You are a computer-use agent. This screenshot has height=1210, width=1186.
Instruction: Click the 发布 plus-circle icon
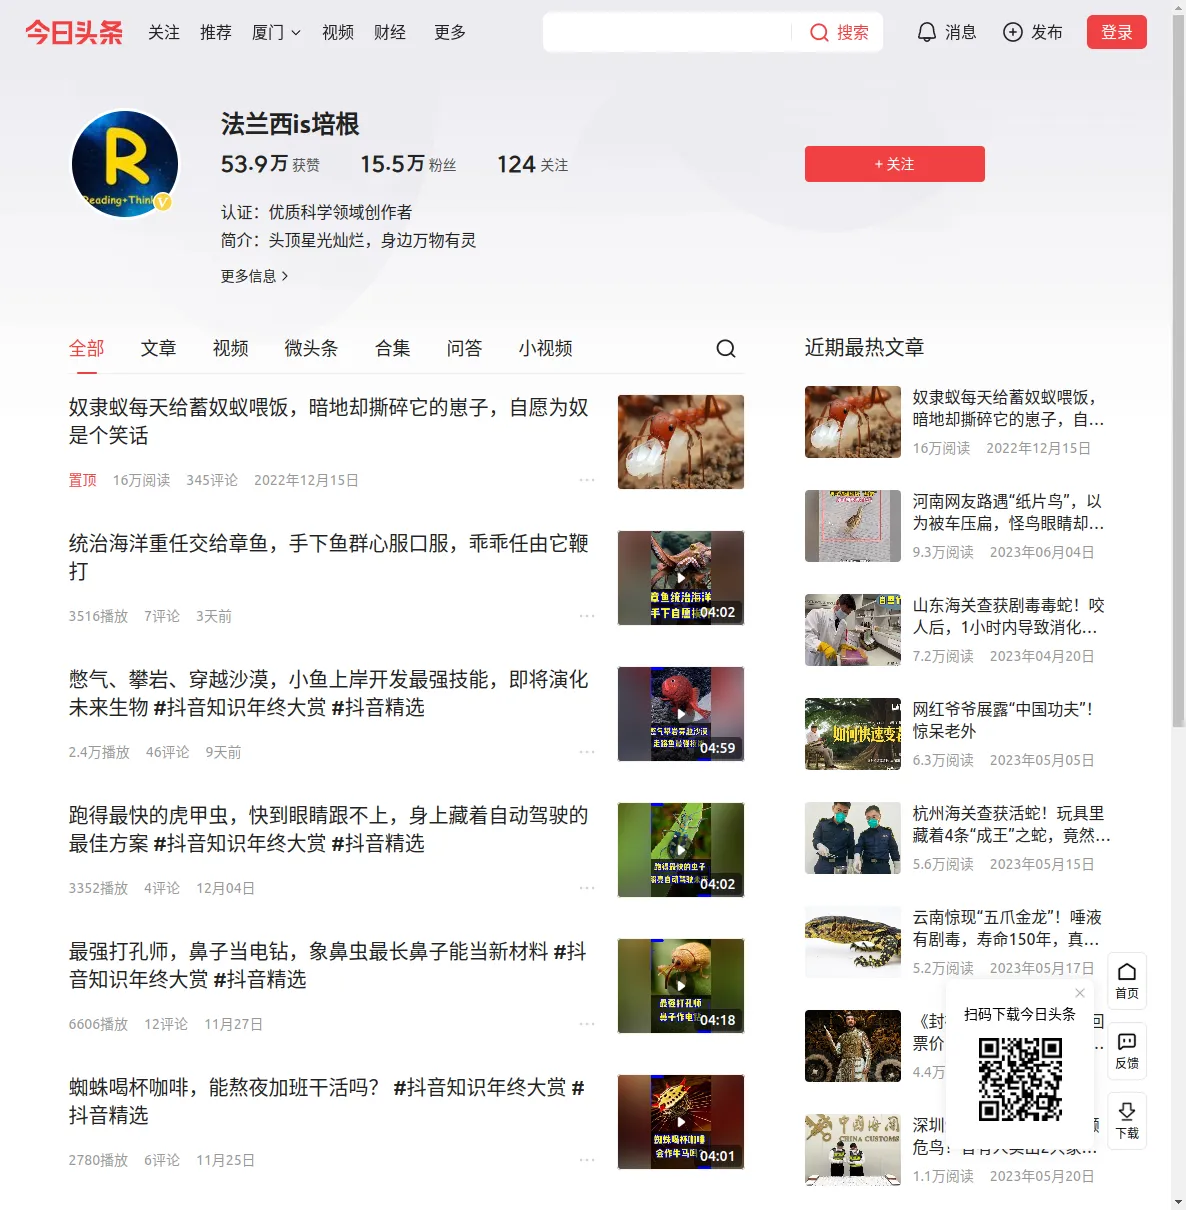click(x=1013, y=33)
